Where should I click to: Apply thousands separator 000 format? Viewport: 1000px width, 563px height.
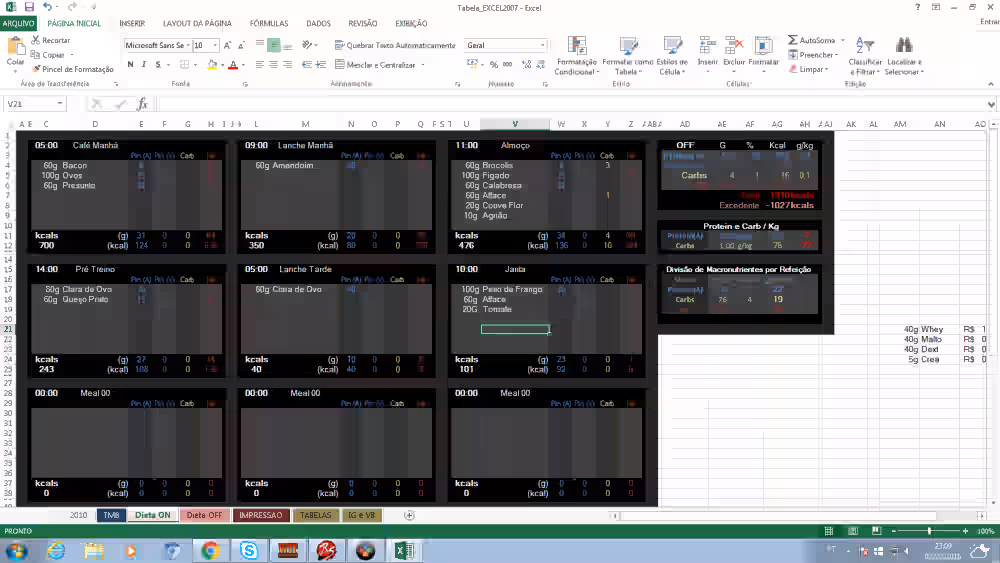pos(508,64)
